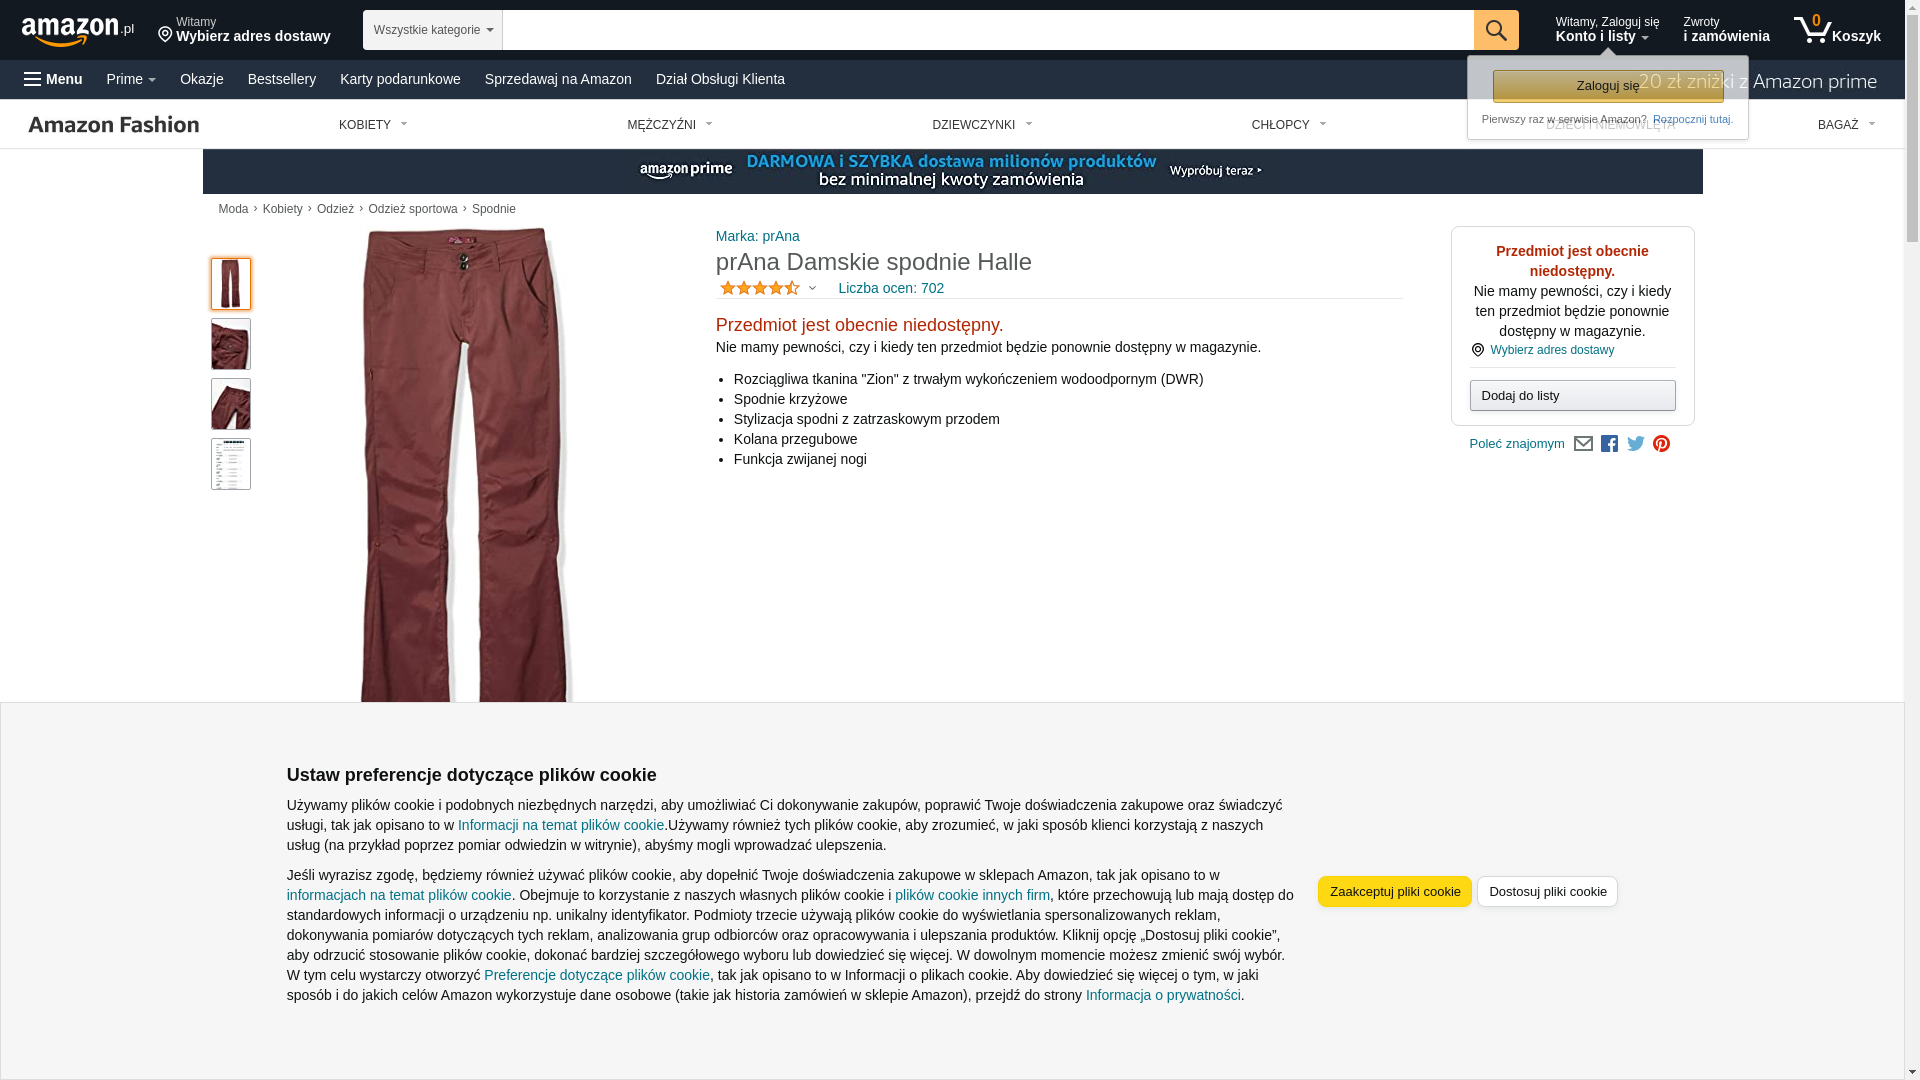Open DZIEWCZYNKI fashion category menu
This screenshot has width=1920, height=1080.
pos(982,125)
